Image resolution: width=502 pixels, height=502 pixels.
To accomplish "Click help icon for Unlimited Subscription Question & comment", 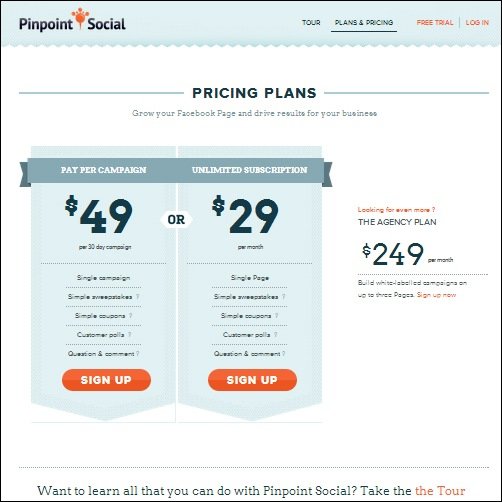I will click(x=283, y=354).
